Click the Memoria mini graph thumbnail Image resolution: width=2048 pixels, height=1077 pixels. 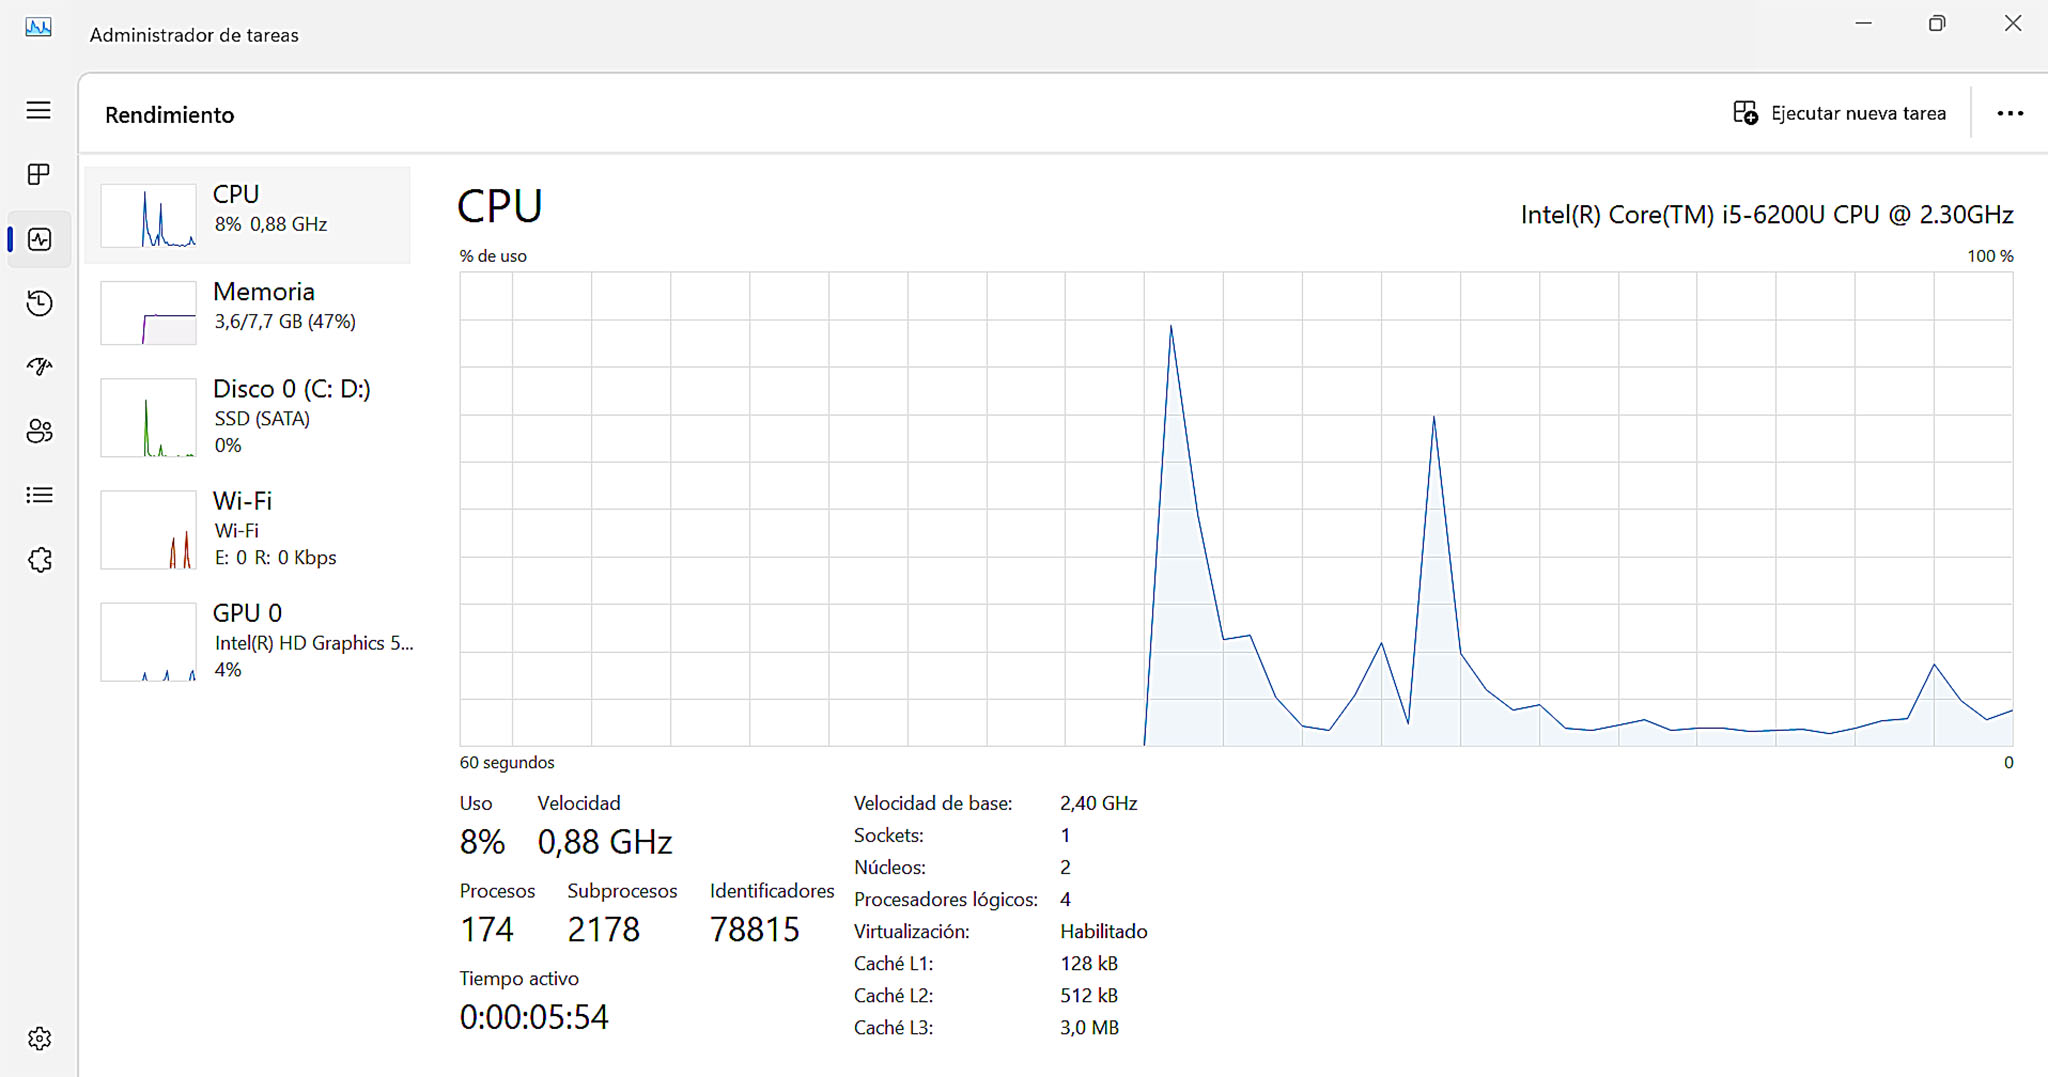(148, 313)
